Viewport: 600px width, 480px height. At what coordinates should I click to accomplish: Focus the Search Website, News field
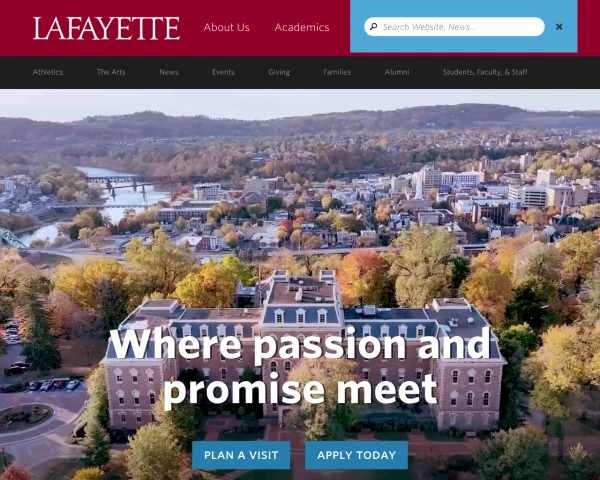click(454, 27)
